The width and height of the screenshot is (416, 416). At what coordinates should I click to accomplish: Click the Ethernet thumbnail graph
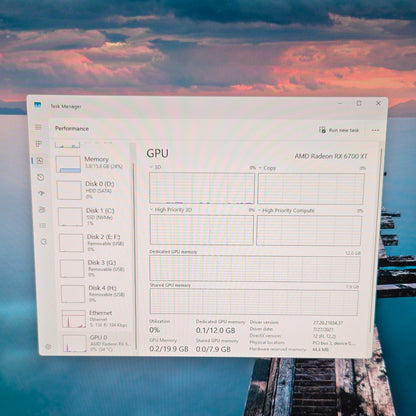pos(74,319)
